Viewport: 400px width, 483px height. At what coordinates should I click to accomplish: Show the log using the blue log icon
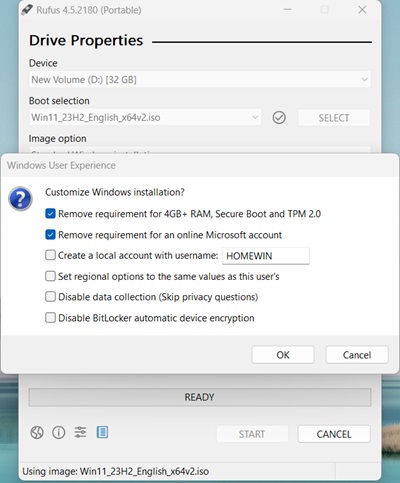tap(102, 432)
